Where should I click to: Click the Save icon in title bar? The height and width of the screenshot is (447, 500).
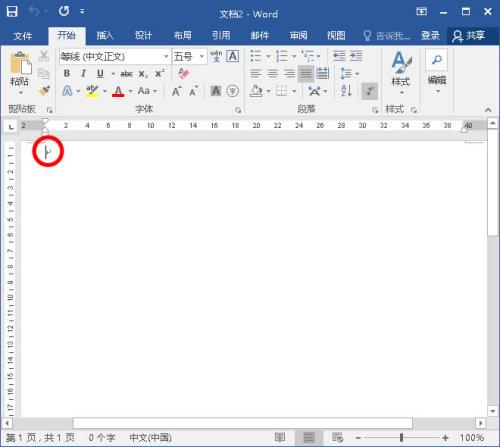12,11
